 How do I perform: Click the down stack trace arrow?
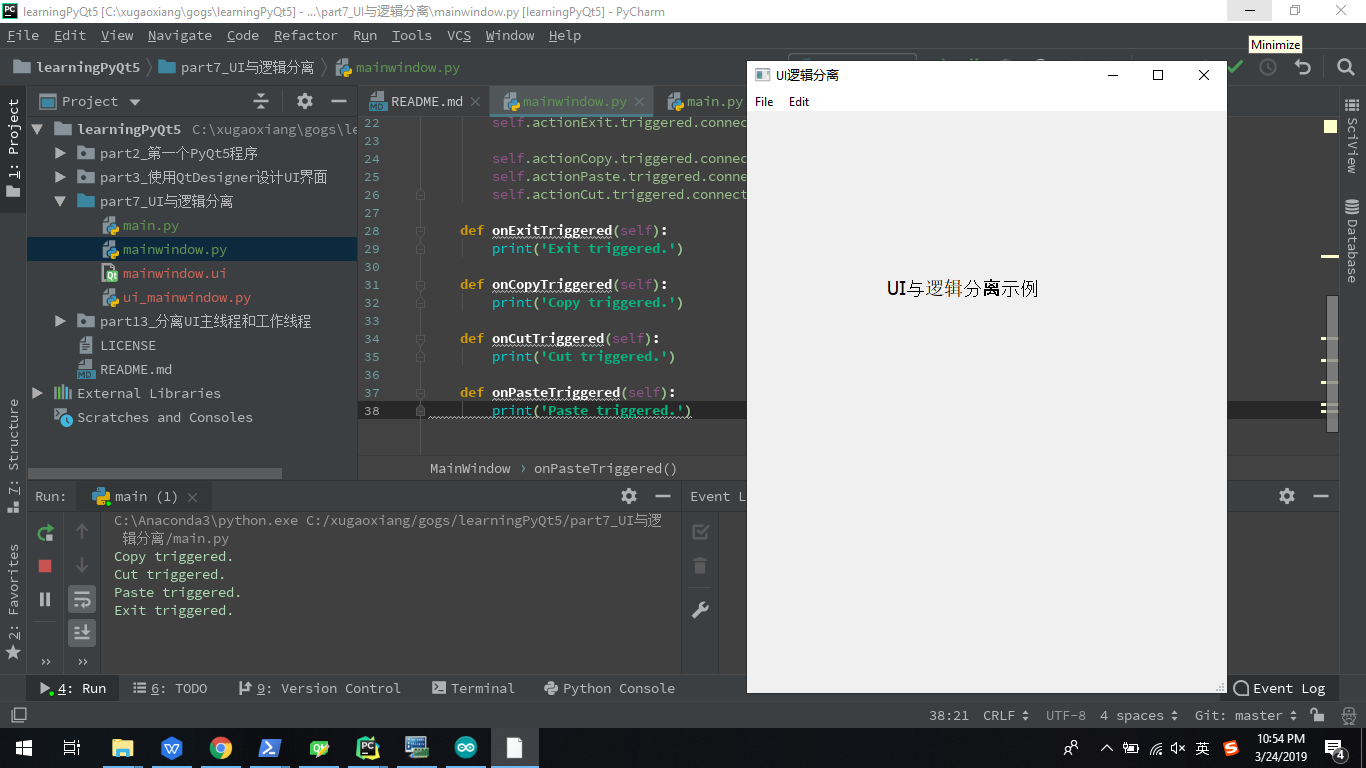(x=82, y=566)
